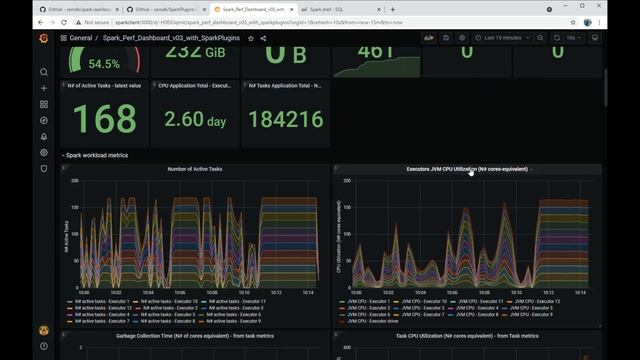The image size is (640, 360).
Task: Open the Server Admin shield icon
Action: coord(44,169)
